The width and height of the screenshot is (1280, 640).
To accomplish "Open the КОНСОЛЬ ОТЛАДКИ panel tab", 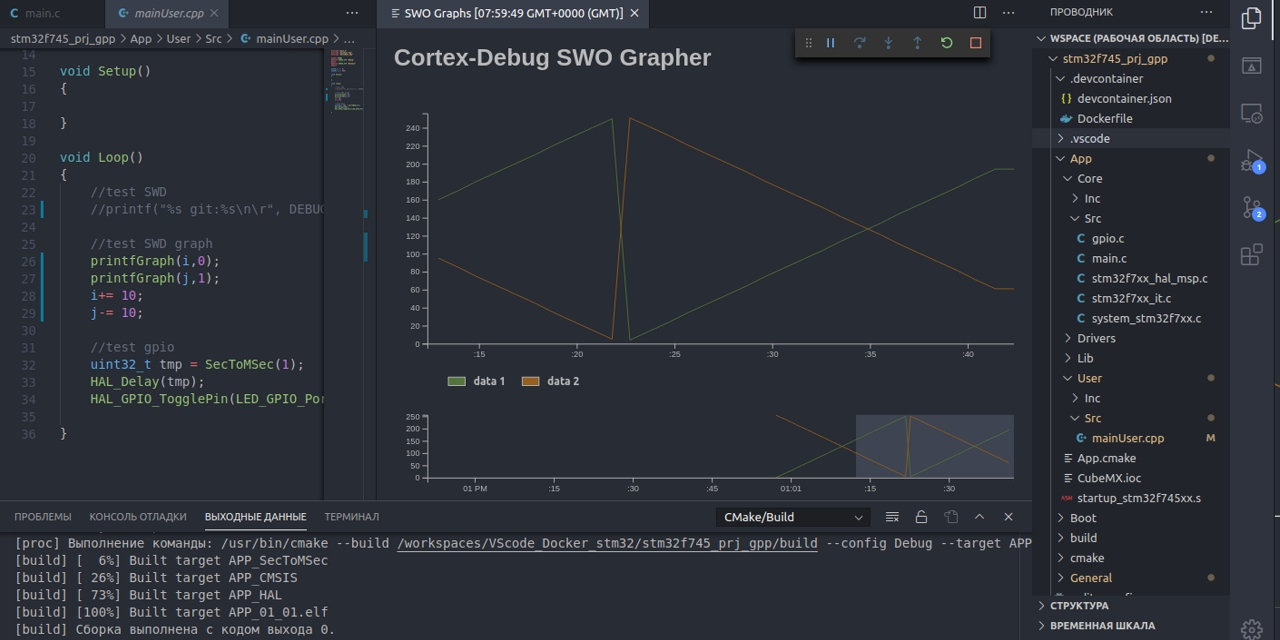I will (x=138, y=517).
